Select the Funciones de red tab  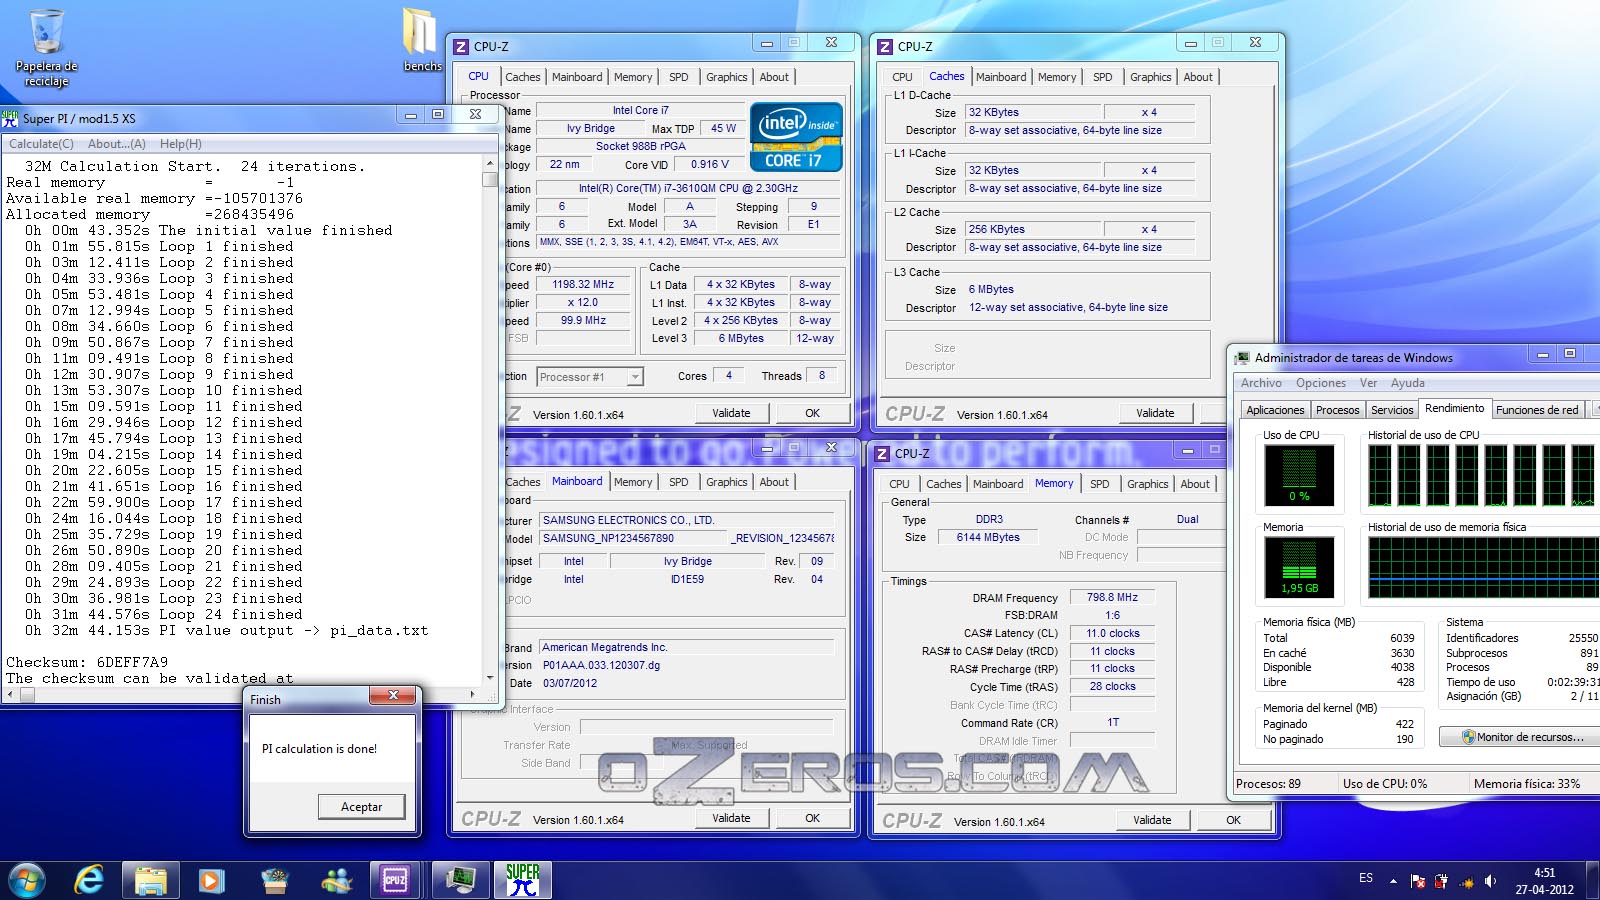point(1537,410)
